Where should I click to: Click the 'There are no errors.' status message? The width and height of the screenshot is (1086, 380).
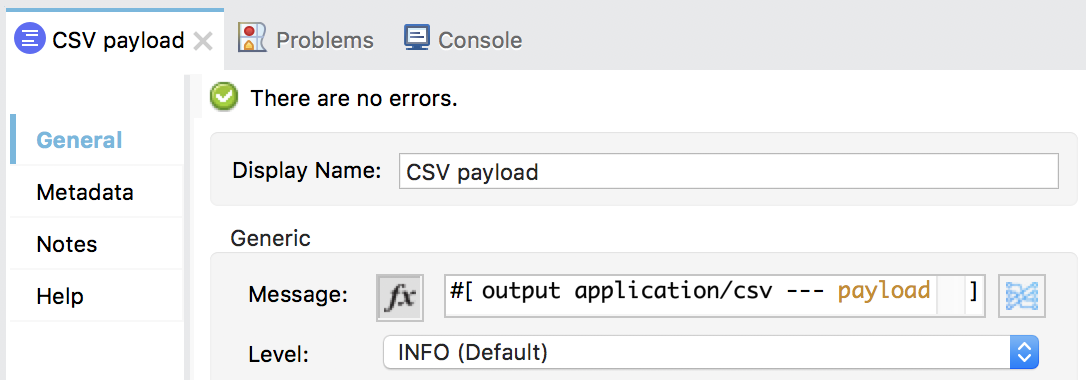click(354, 98)
